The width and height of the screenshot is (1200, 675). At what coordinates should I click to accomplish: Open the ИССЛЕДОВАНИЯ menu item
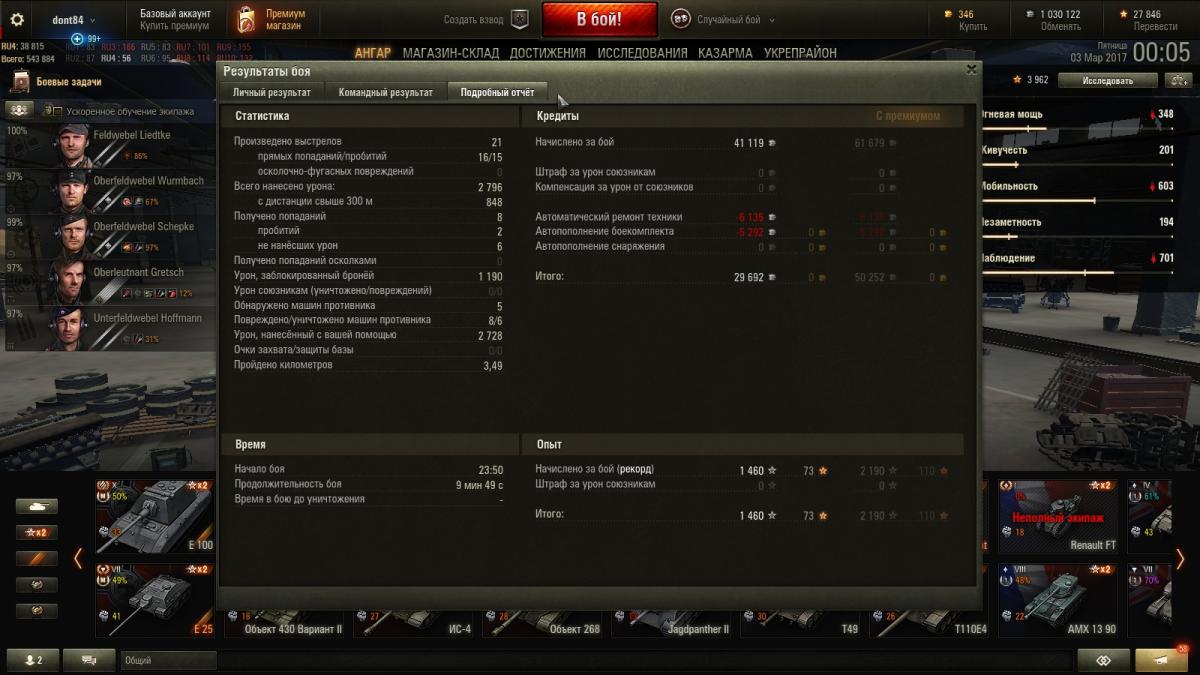(640, 53)
